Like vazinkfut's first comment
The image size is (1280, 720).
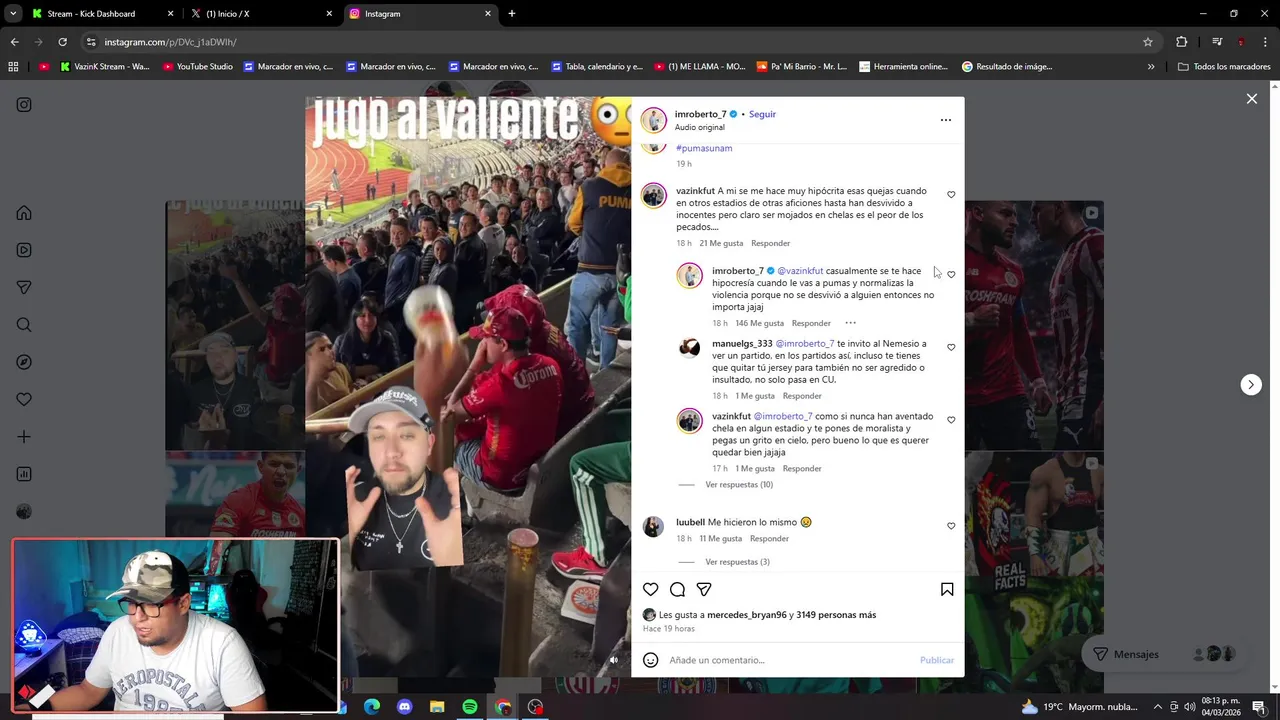click(951, 195)
